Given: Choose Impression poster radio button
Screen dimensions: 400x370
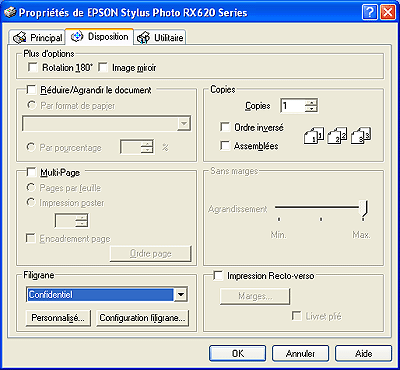Looking at the screenshot, I should click(x=31, y=202).
